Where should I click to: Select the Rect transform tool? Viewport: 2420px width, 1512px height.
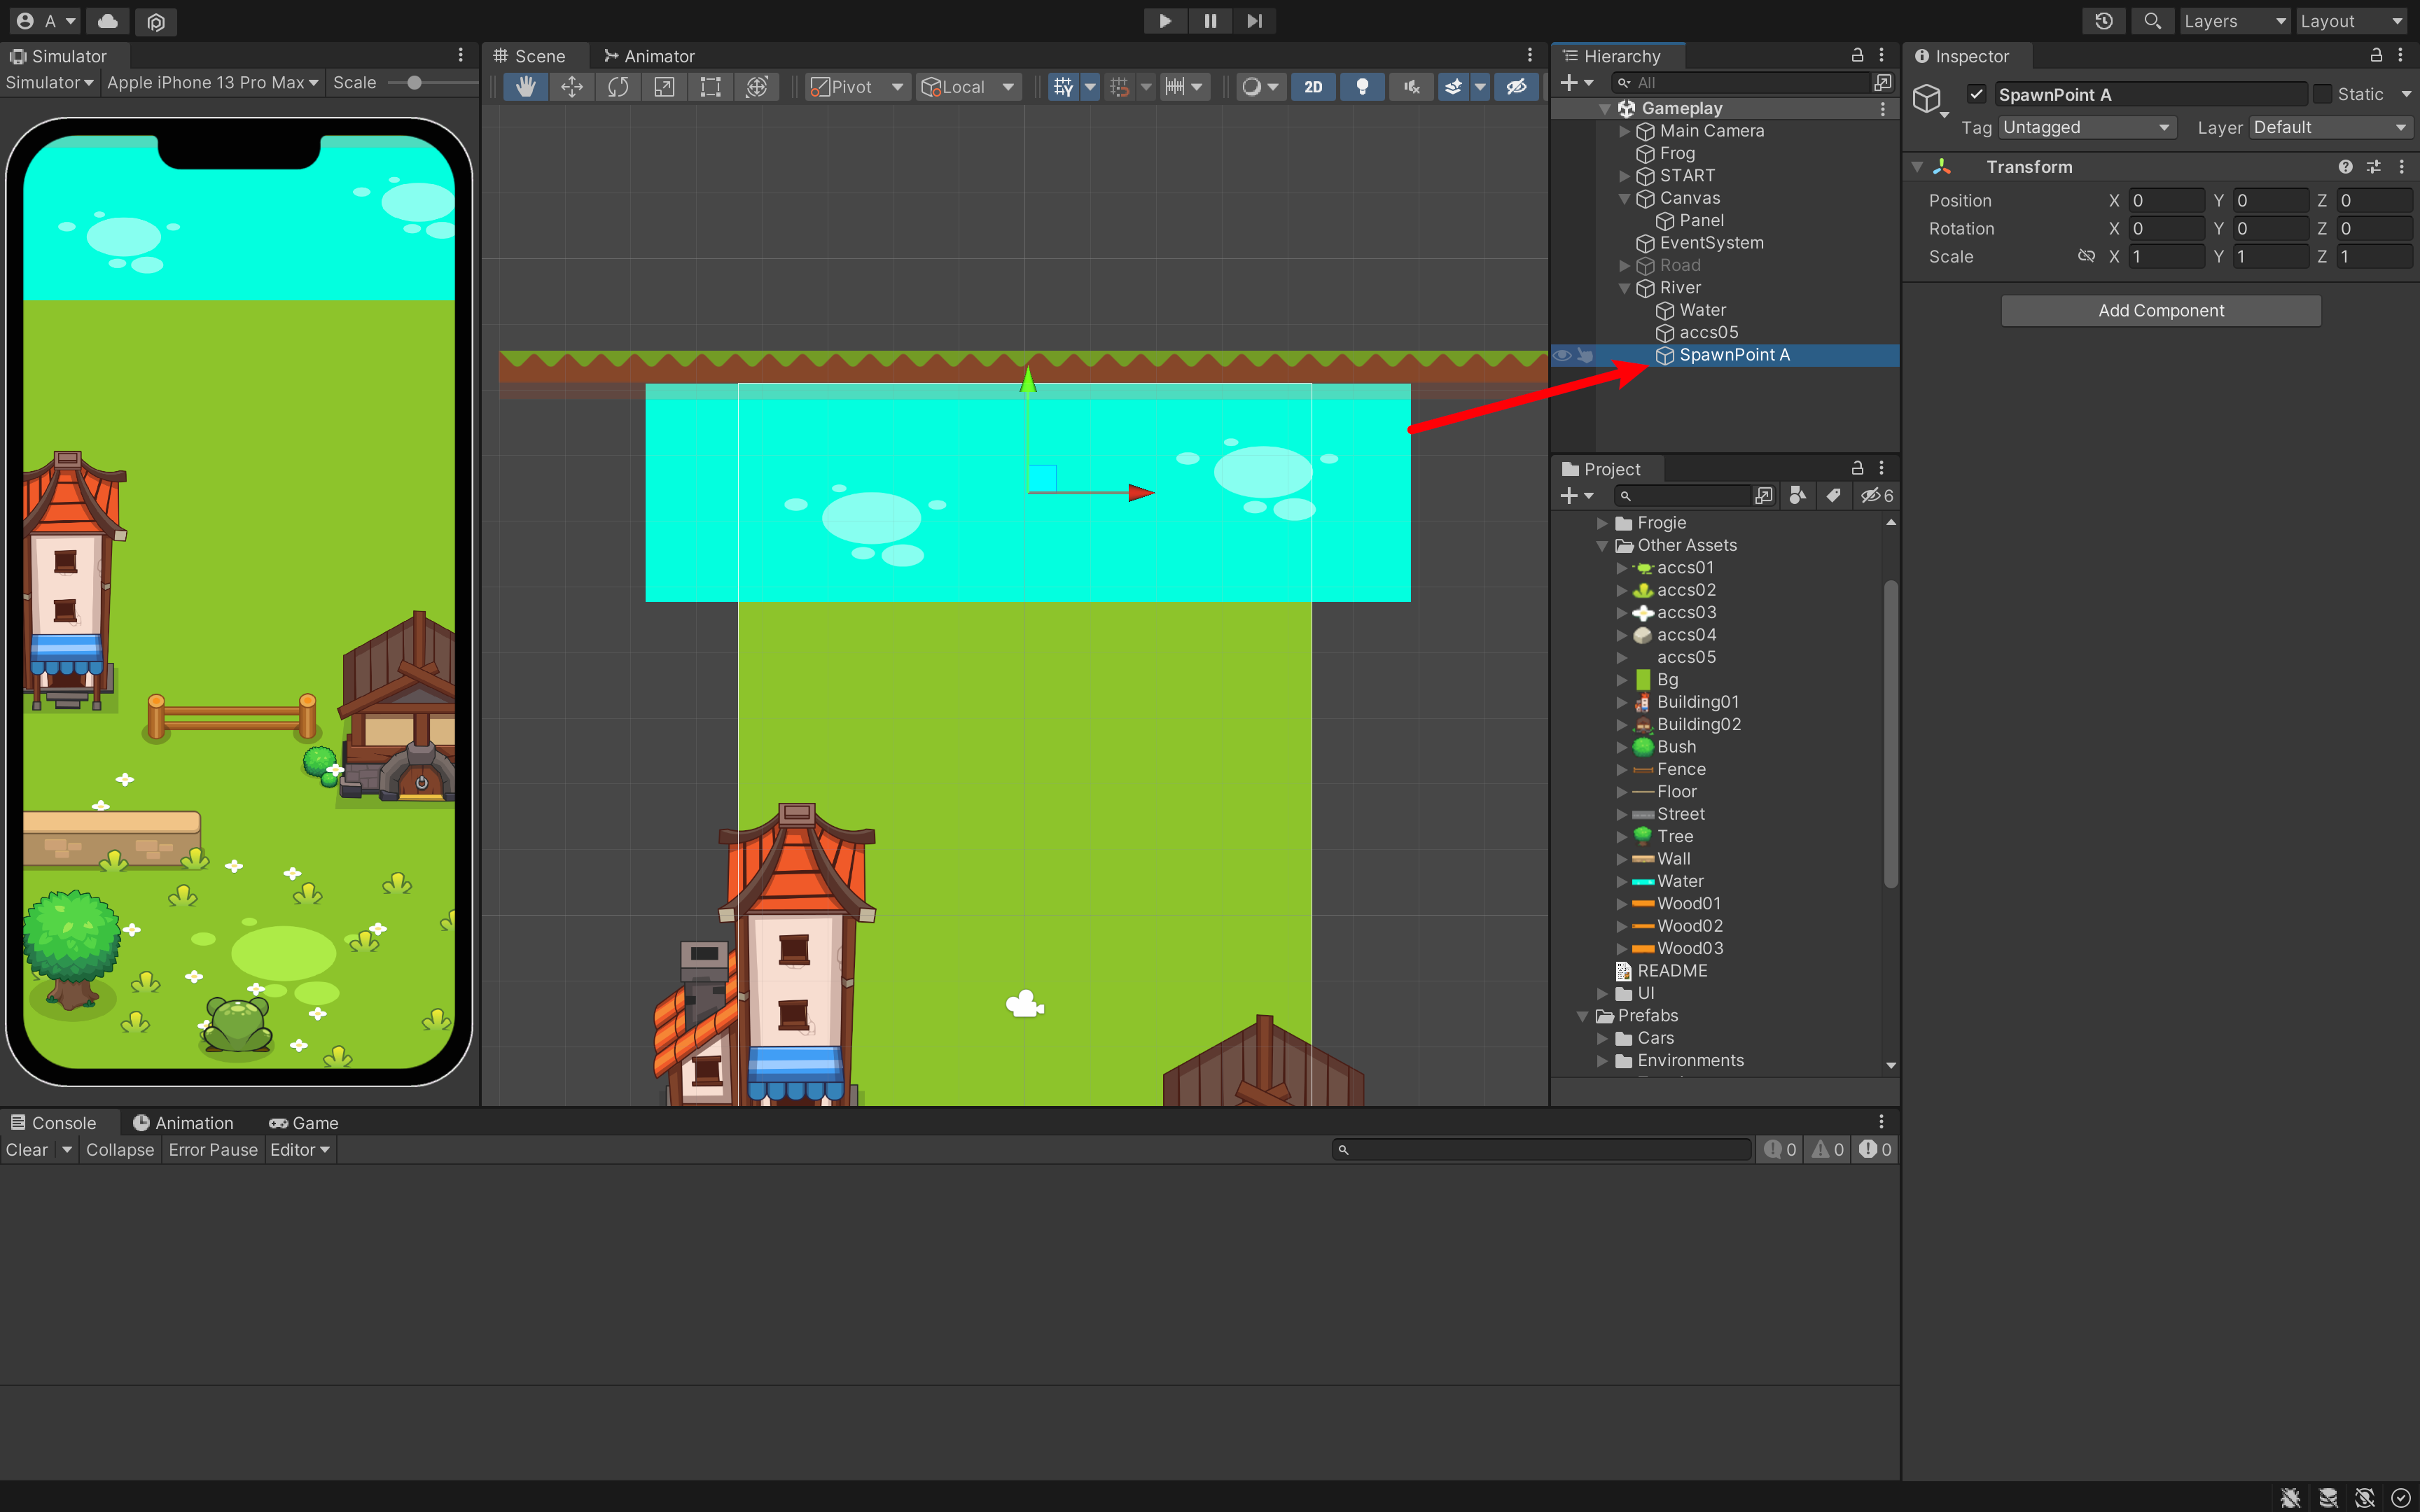coord(710,87)
